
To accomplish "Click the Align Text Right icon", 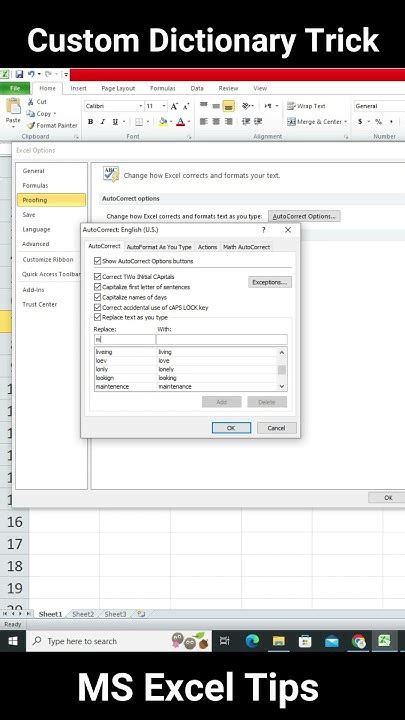I will (228, 122).
